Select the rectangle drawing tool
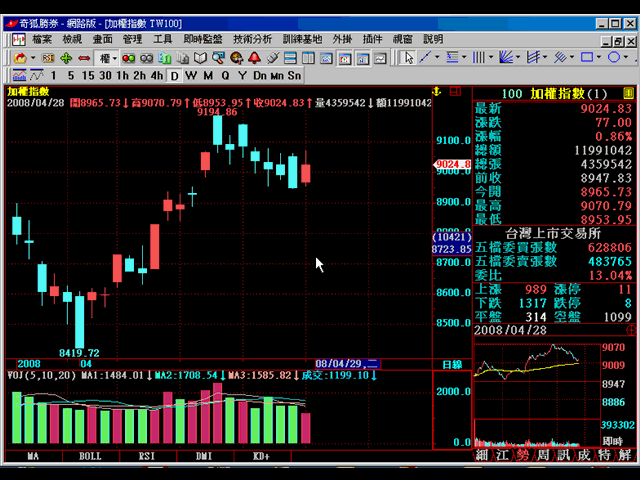Screen dimensions: 640x480 tap(587, 58)
